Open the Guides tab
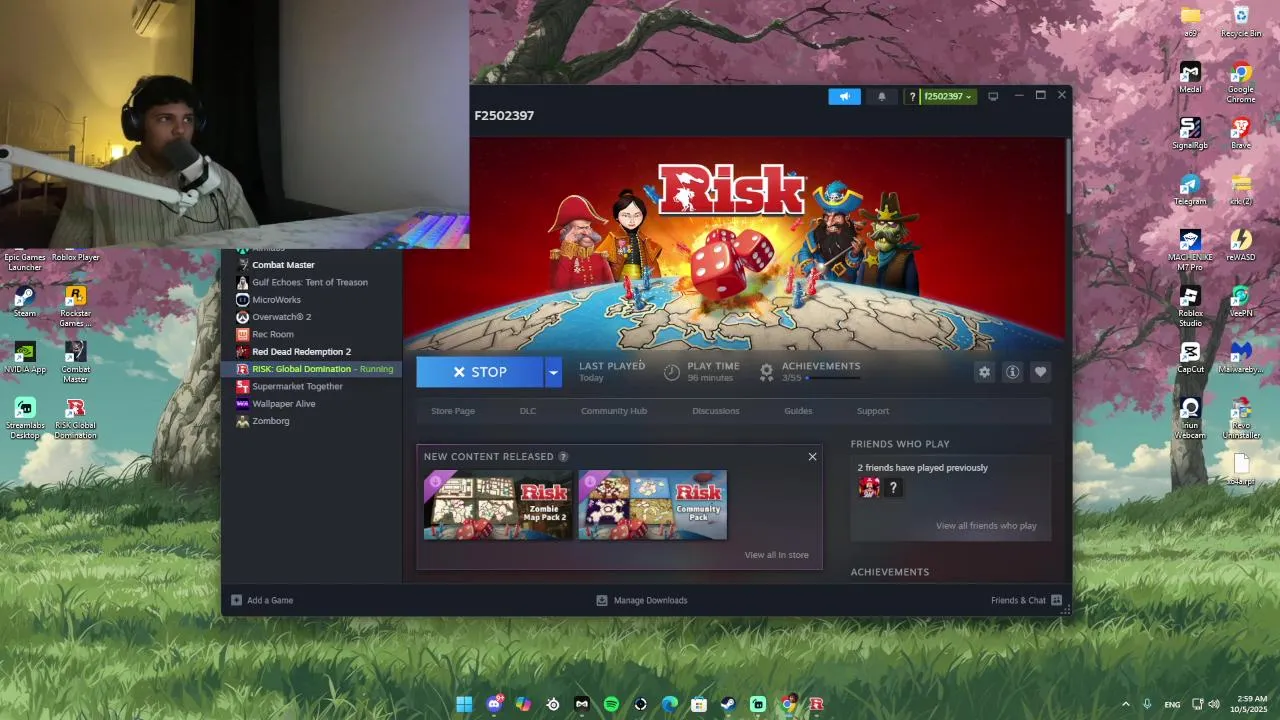1280x720 pixels. click(x=798, y=411)
